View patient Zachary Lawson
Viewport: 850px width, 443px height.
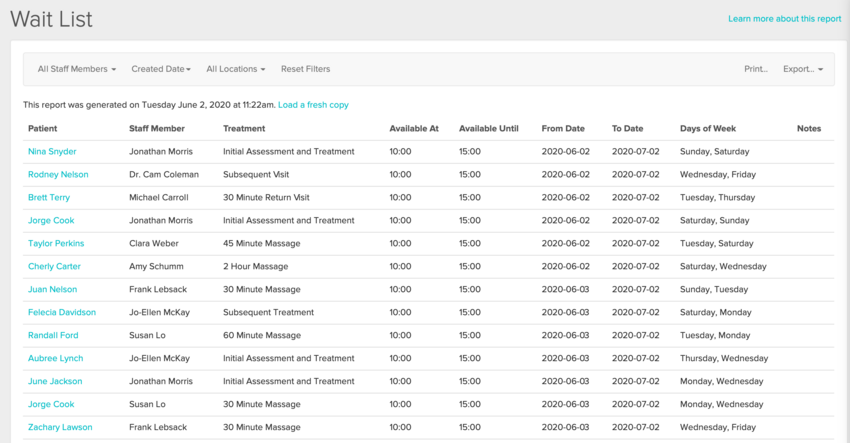pyautogui.click(x=60, y=428)
